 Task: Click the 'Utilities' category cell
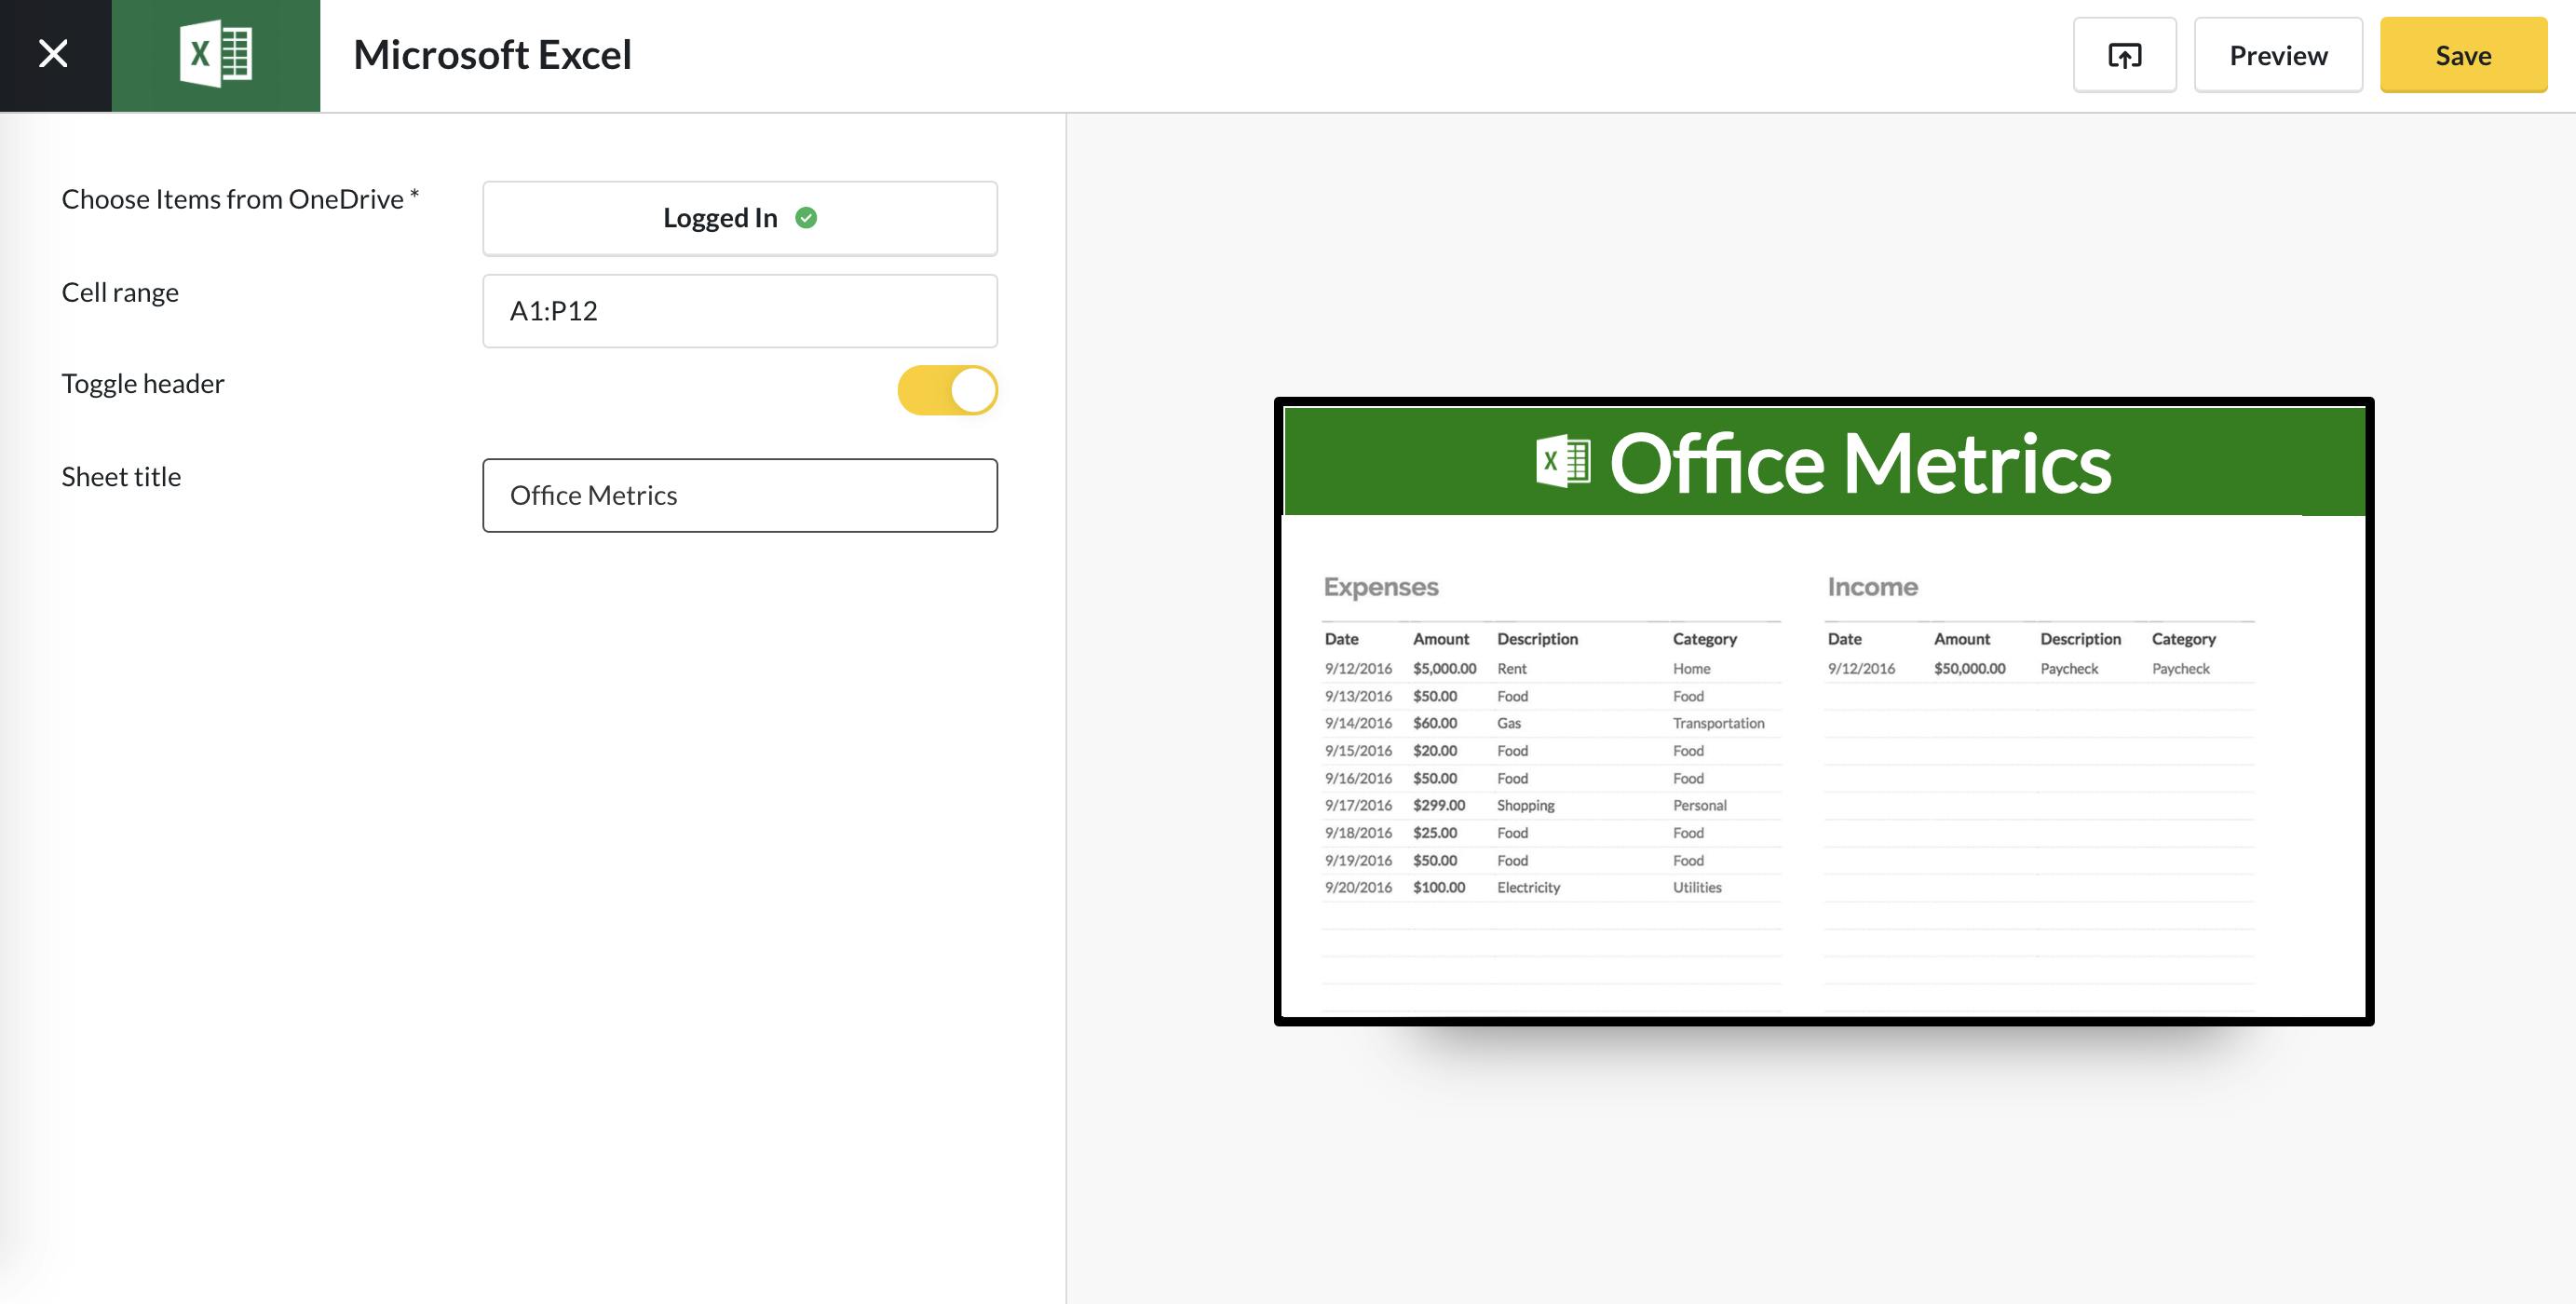point(1697,887)
